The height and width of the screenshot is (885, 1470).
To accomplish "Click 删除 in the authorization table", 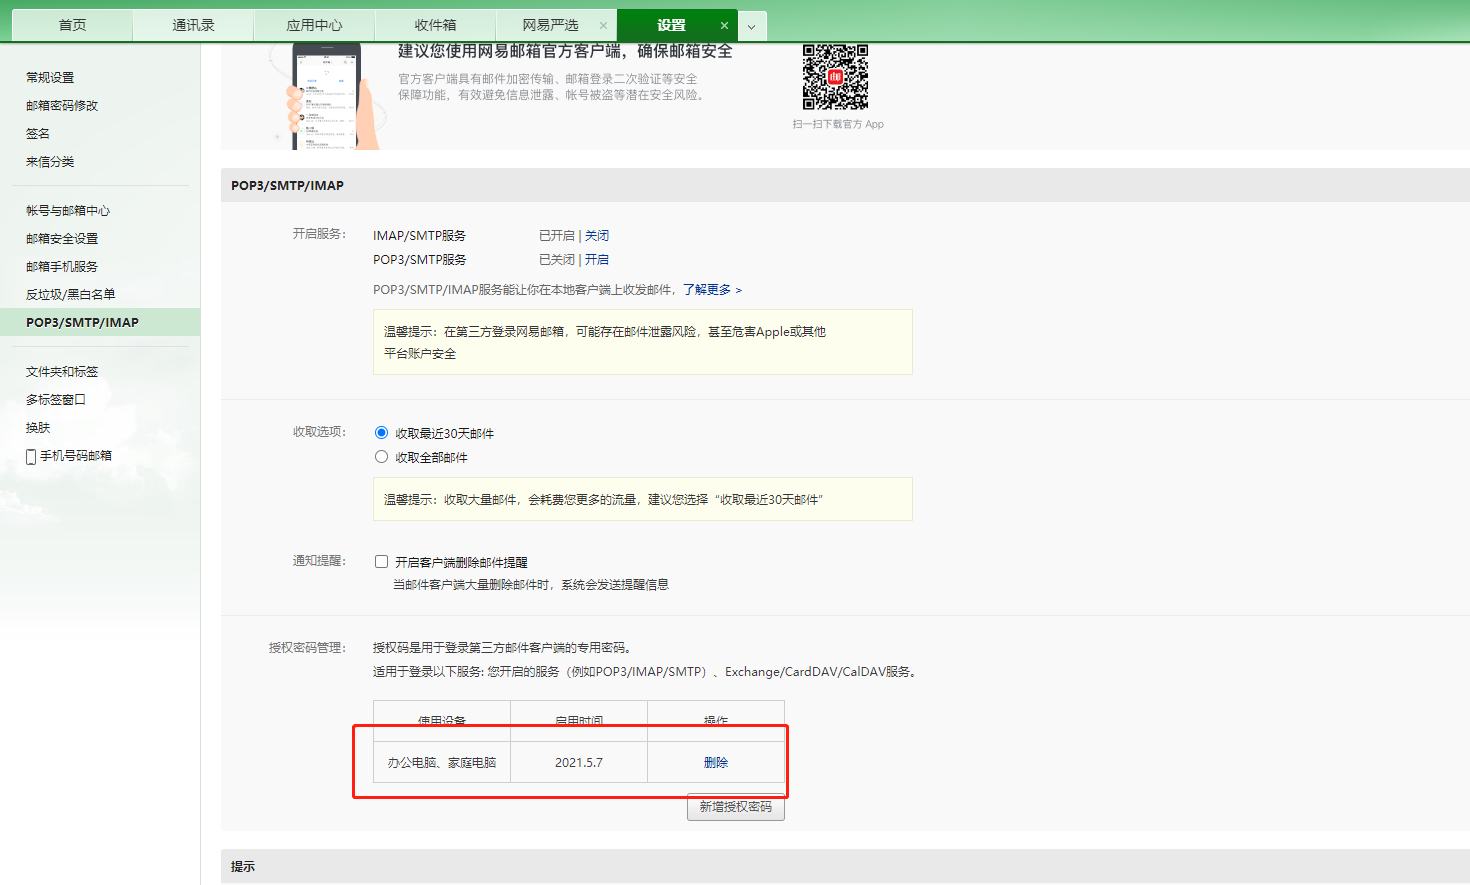I will (x=716, y=763).
